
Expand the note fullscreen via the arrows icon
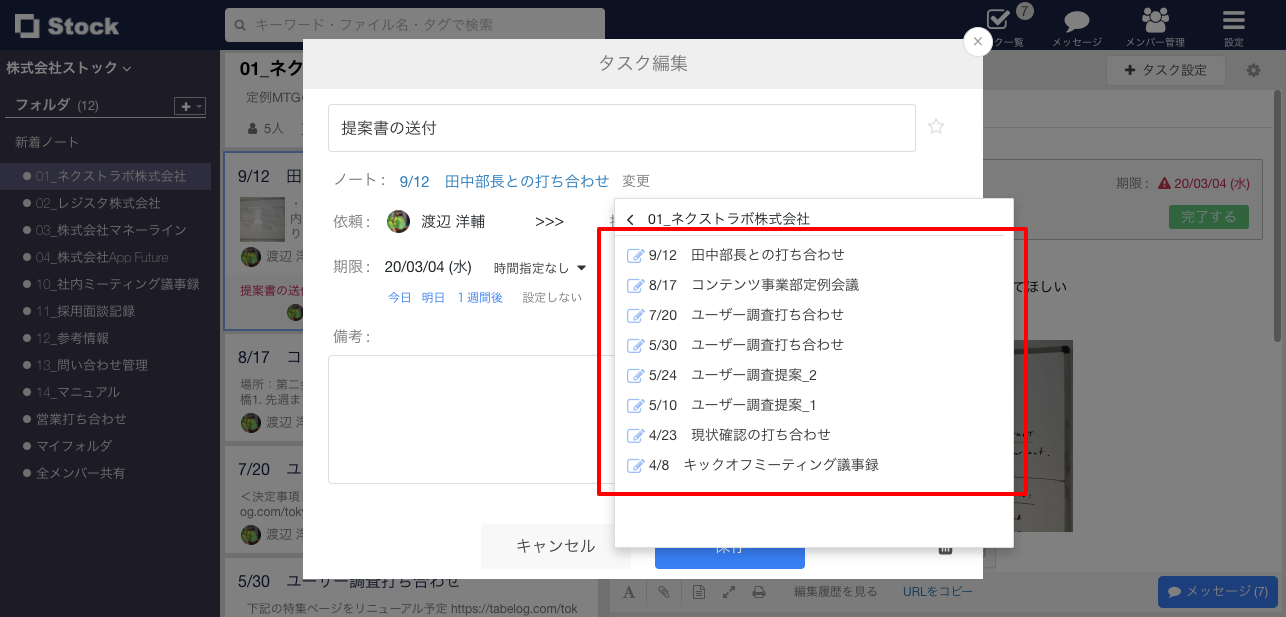coord(727,592)
